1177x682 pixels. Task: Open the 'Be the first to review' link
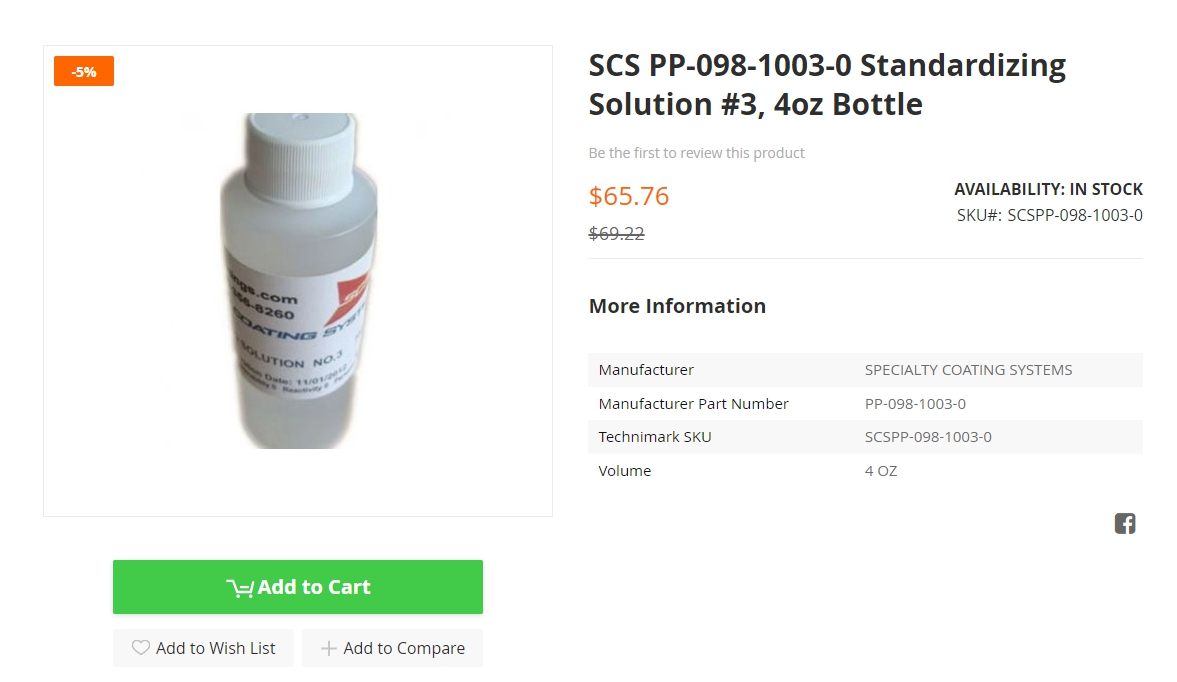696,153
